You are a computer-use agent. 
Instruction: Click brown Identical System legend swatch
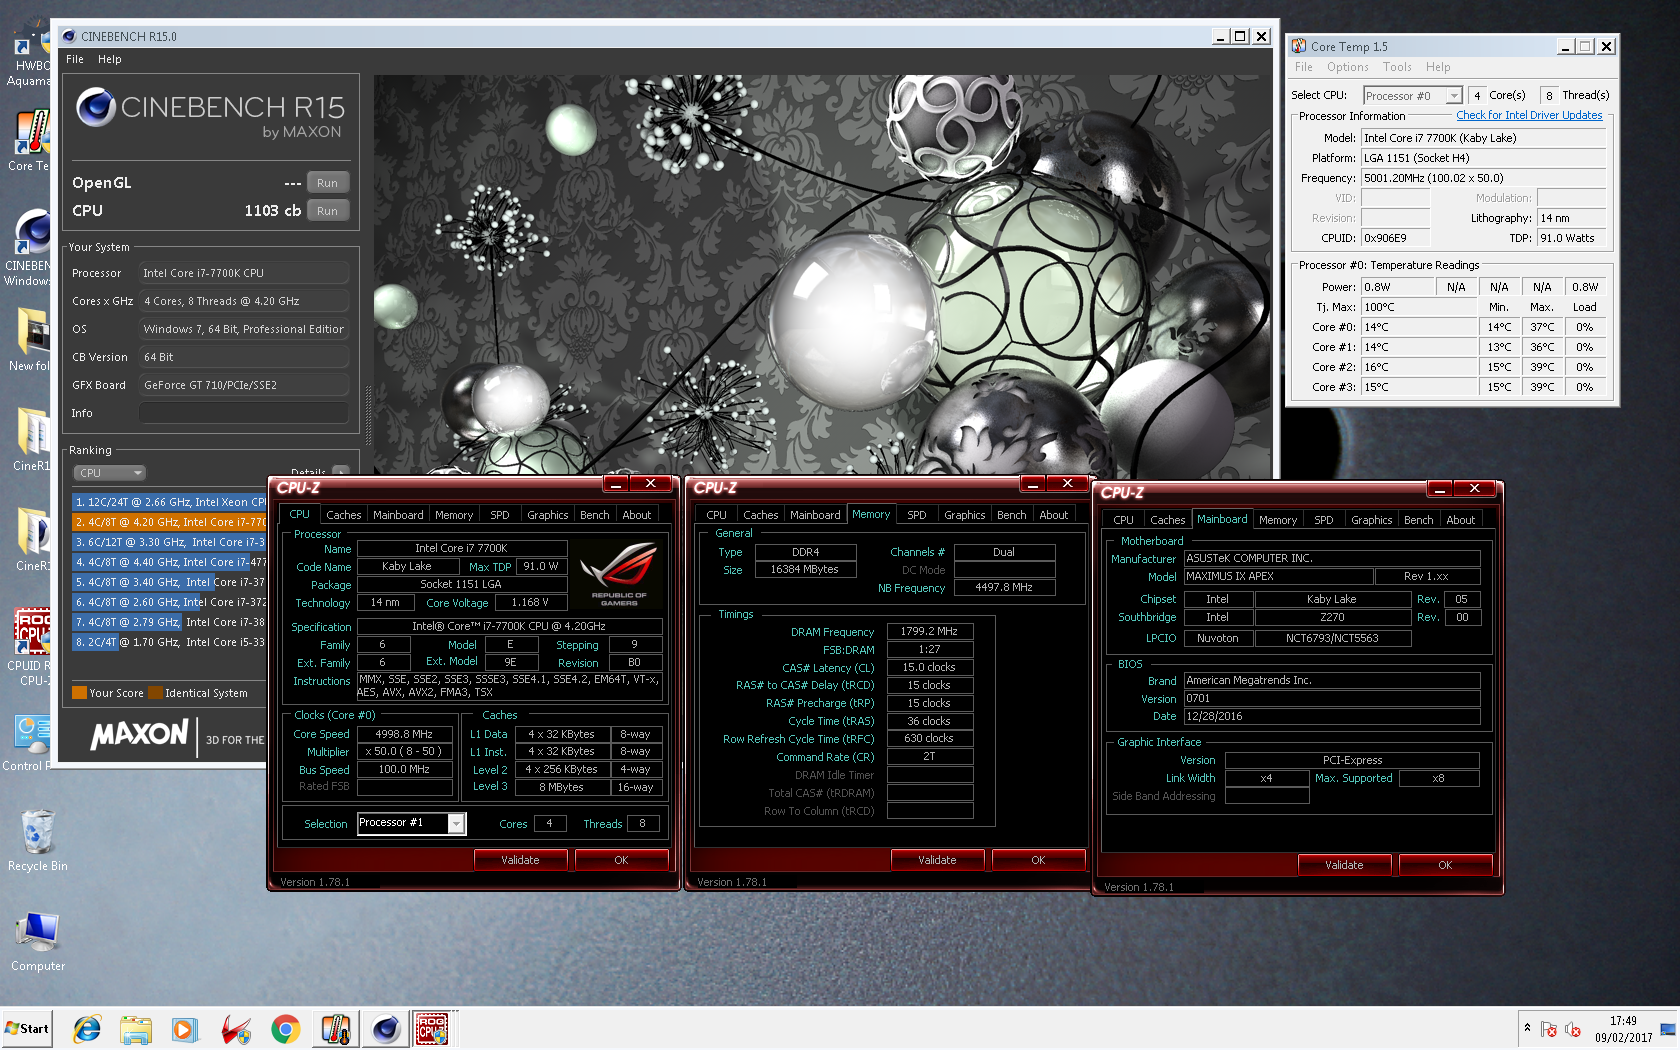click(x=155, y=693)
